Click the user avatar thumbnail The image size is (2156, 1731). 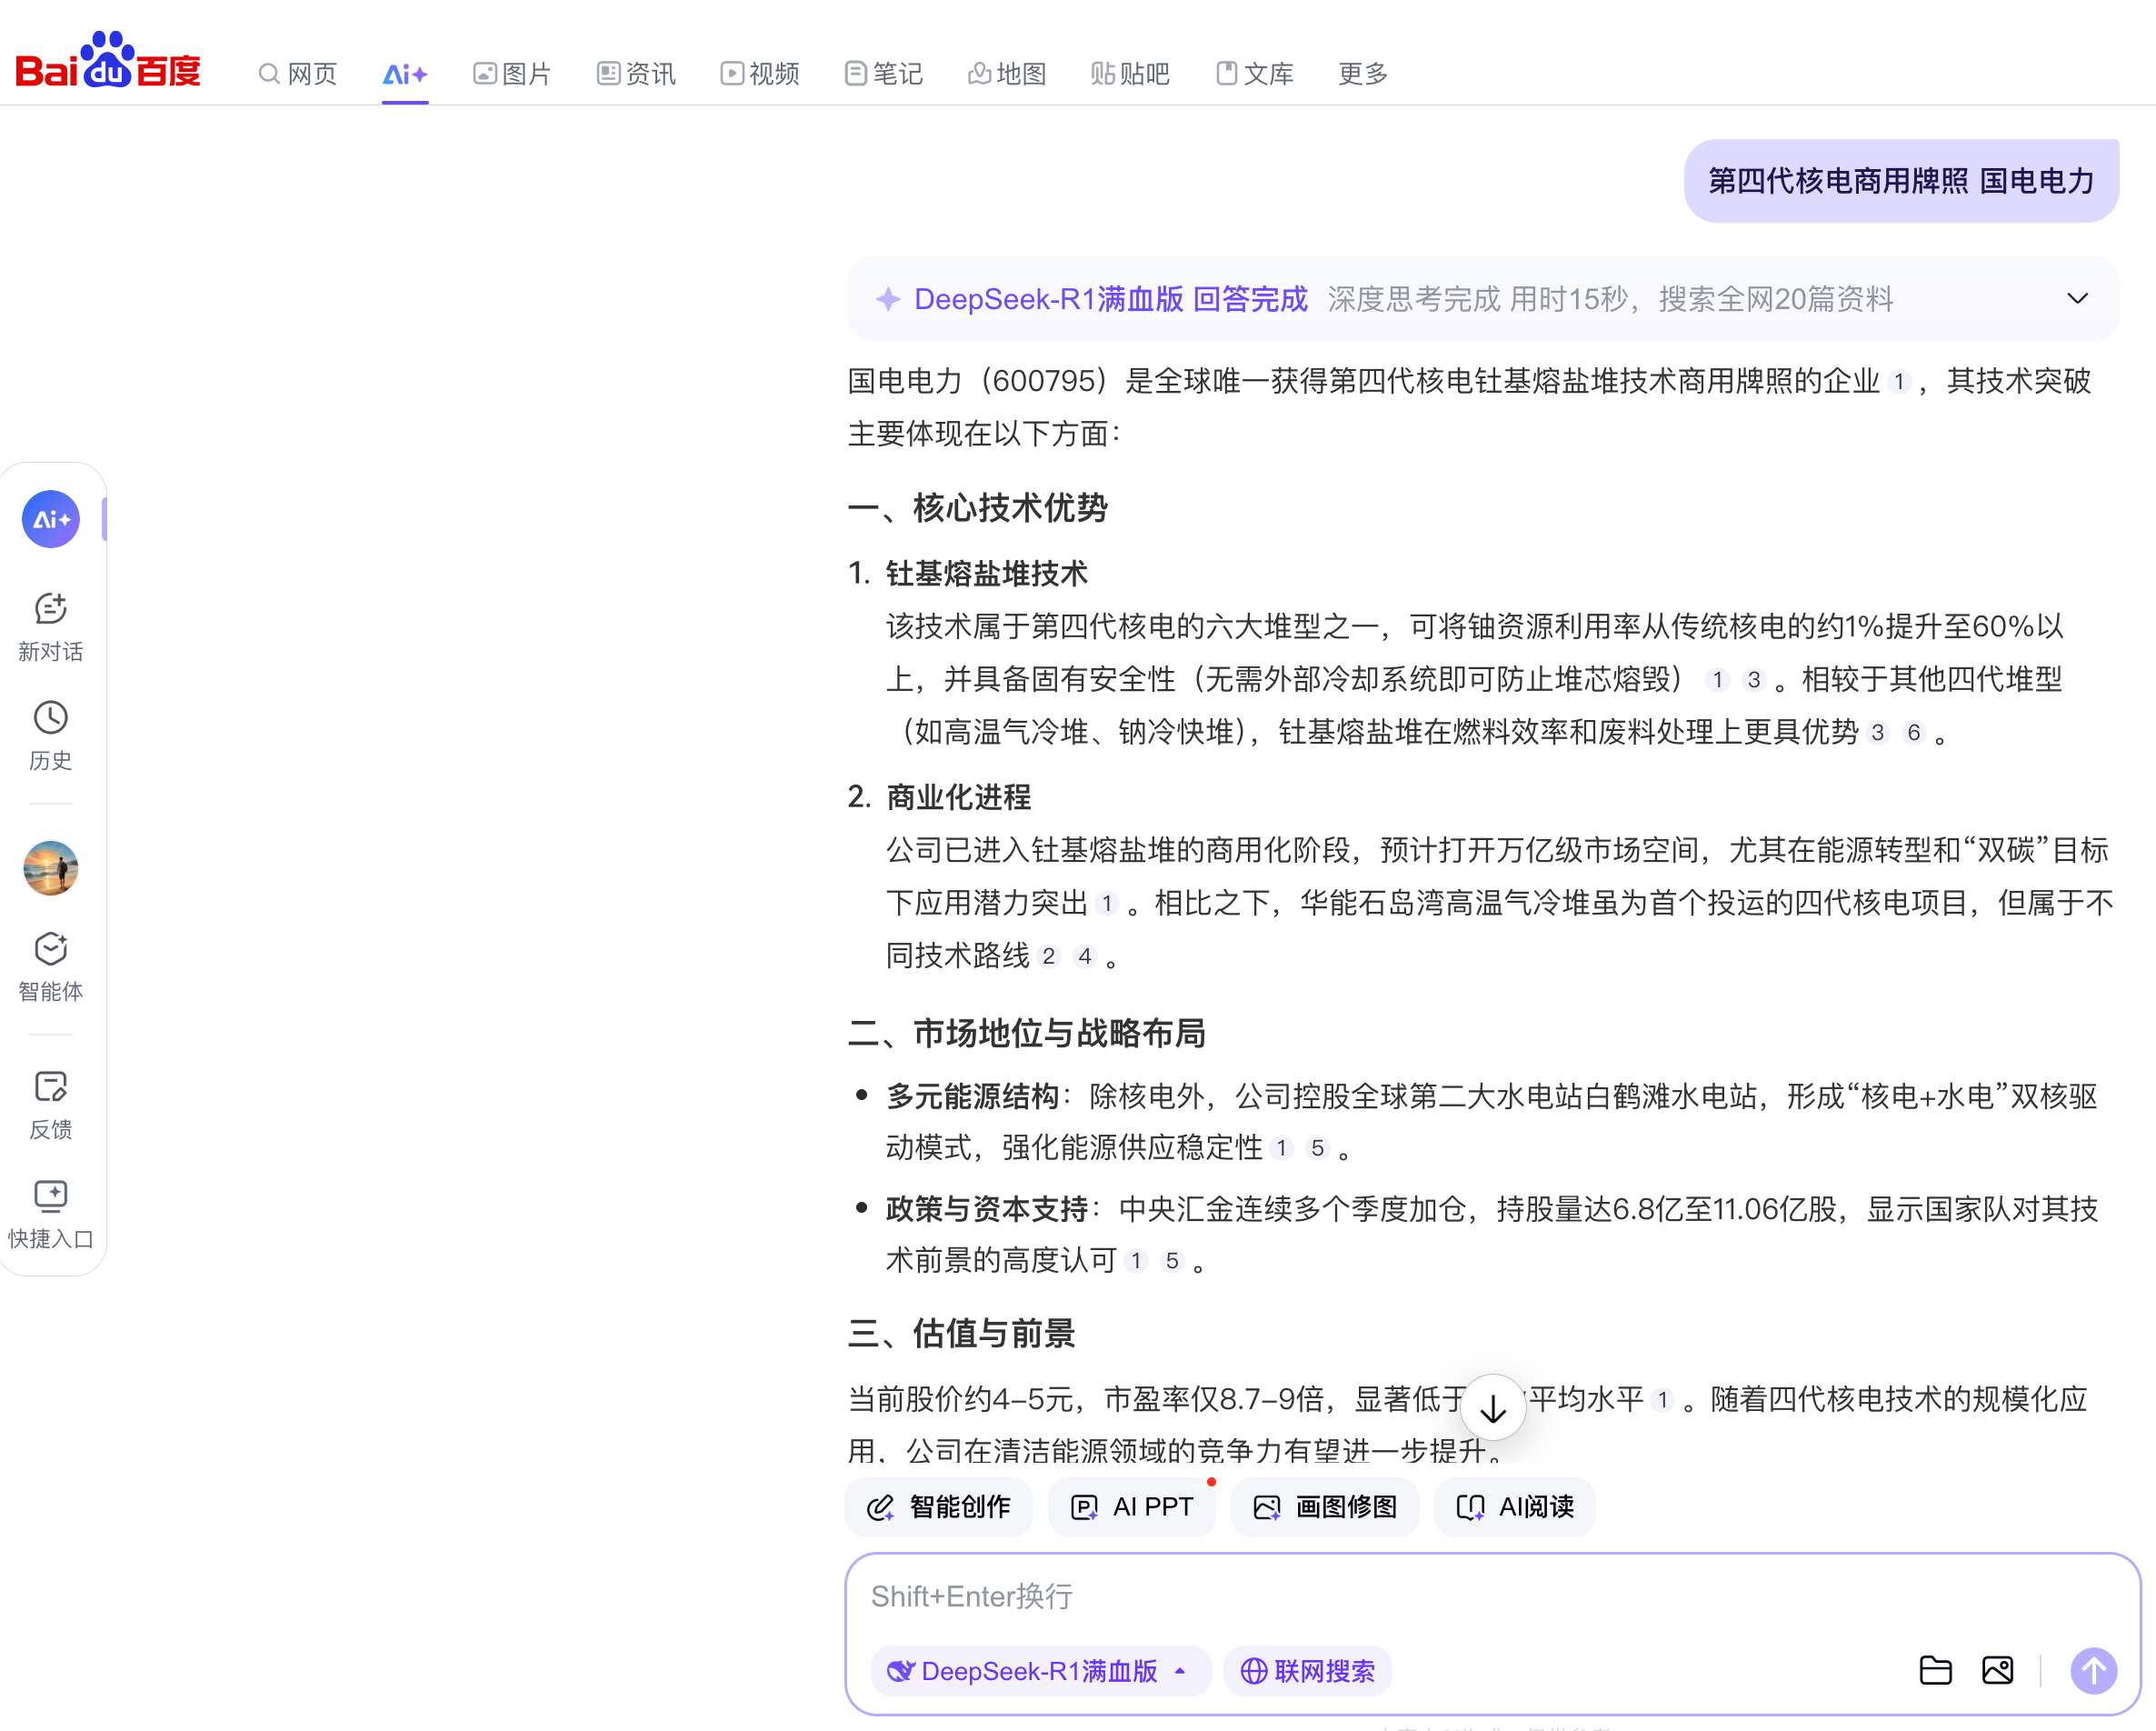[x=51, y=867]
